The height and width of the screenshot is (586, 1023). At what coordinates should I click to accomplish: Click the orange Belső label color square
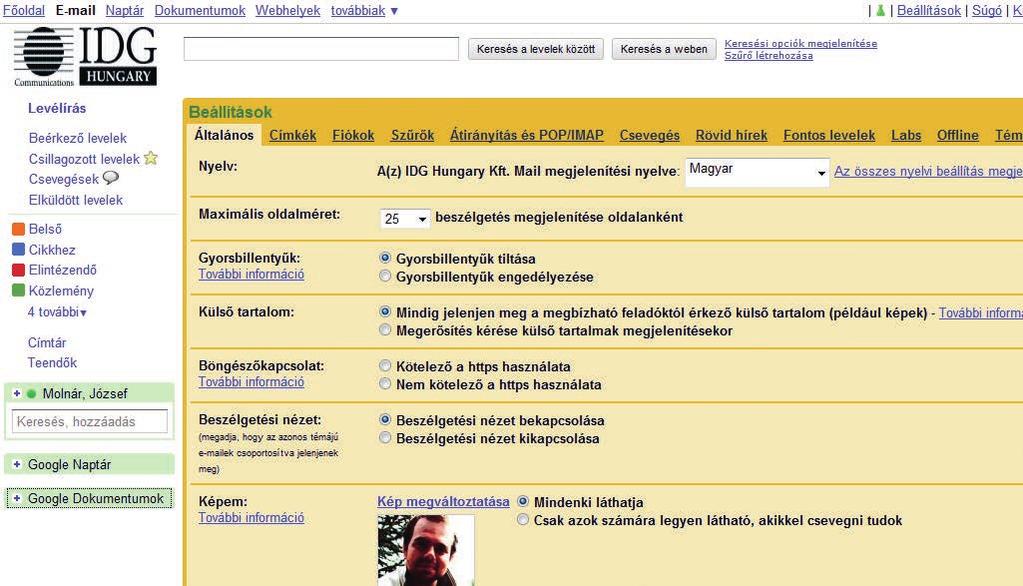tap(18, 229)
